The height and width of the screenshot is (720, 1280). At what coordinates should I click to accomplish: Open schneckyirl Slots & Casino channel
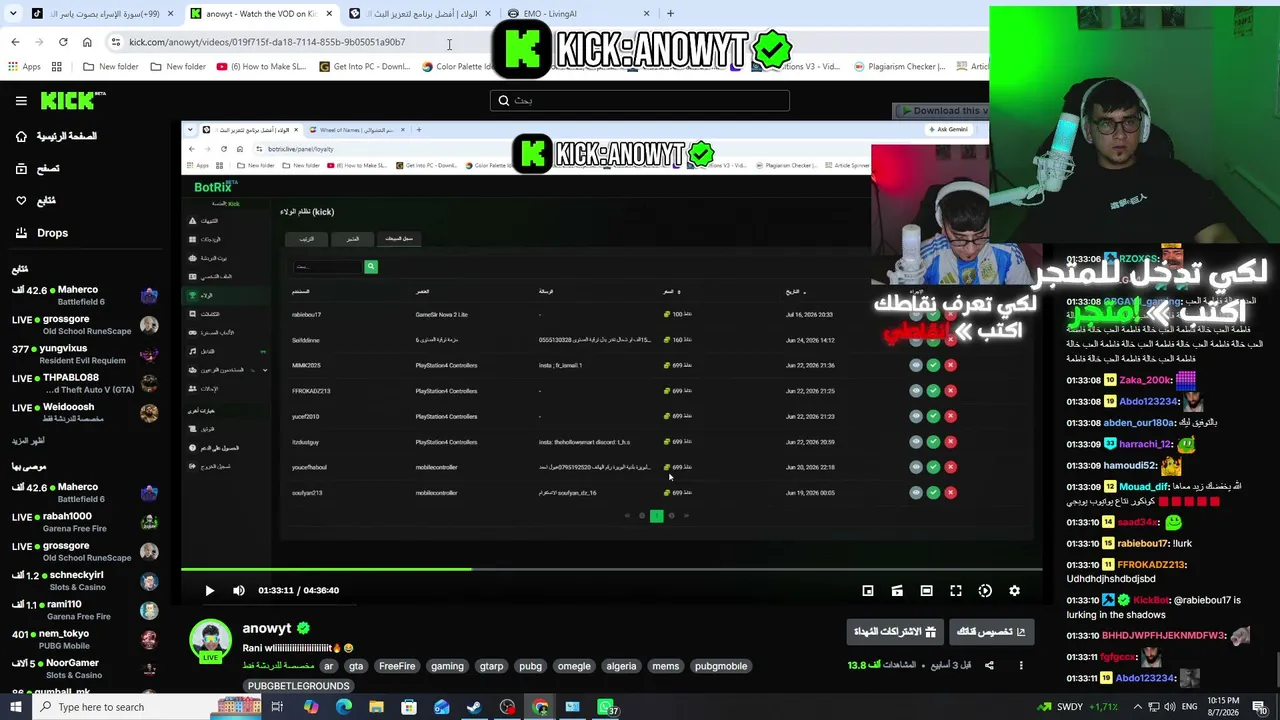pos(85,581)
